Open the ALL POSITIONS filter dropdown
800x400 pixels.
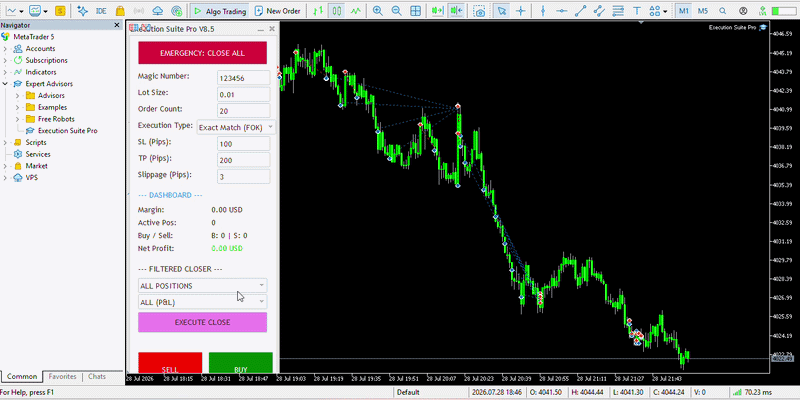[x=203, y=286]
